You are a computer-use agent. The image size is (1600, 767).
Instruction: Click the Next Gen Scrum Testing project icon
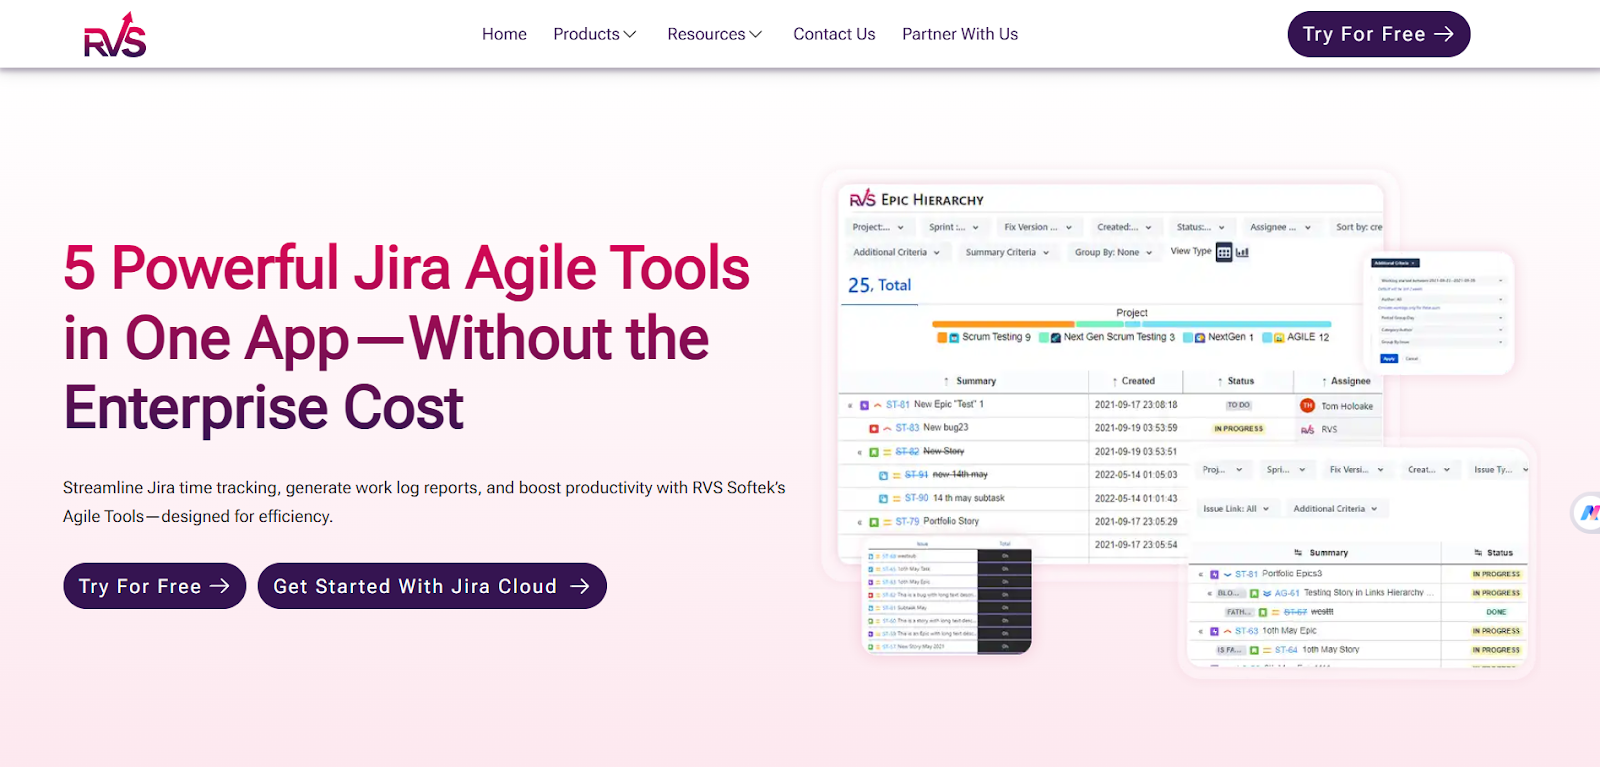(x=1056, y=338)
